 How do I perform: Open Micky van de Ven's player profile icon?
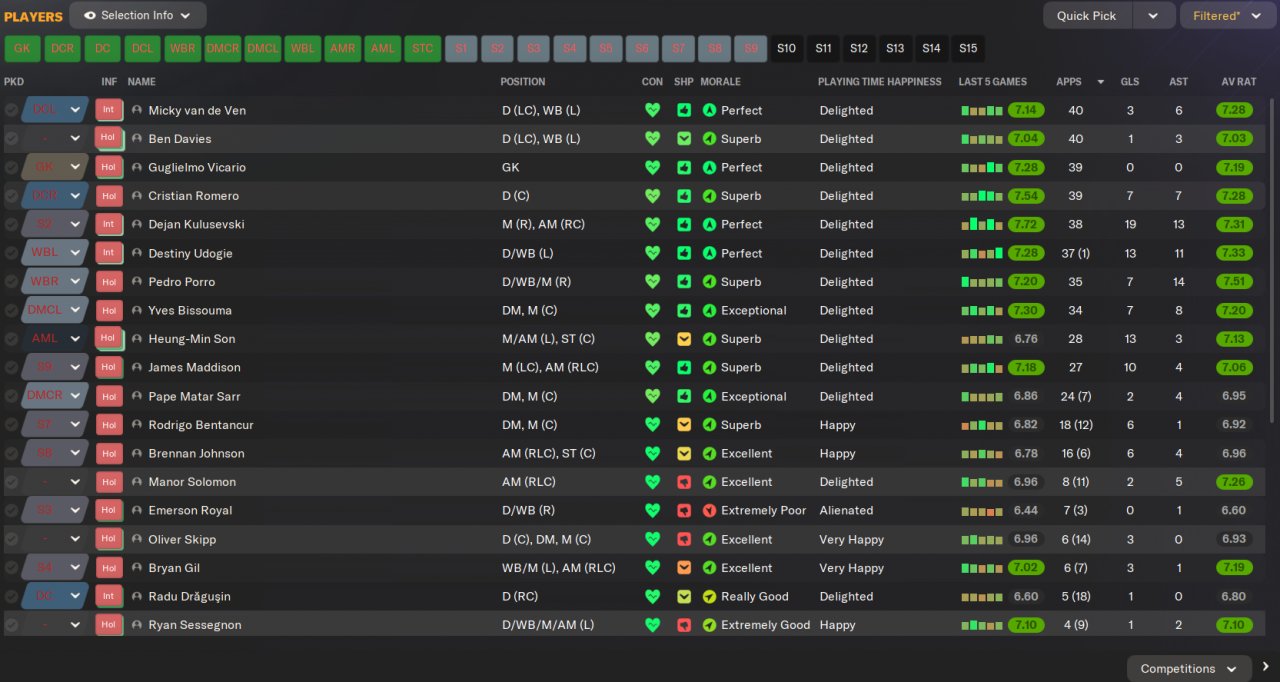137,110
